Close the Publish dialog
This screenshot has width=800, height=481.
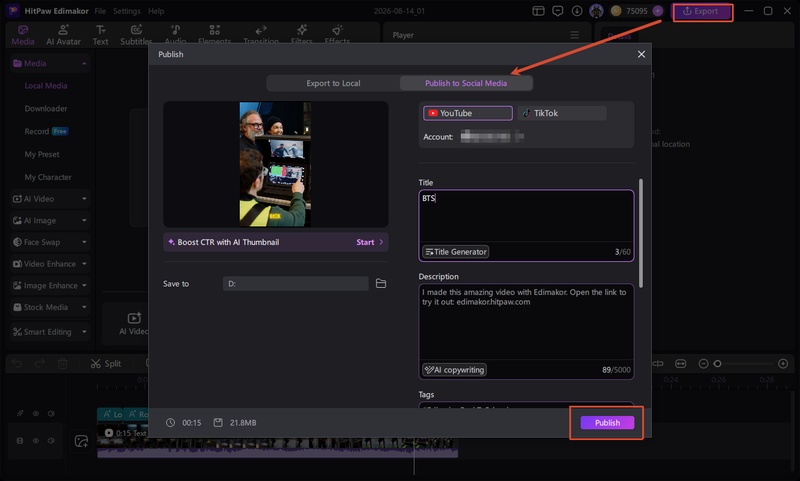click(x=641, y=54)
